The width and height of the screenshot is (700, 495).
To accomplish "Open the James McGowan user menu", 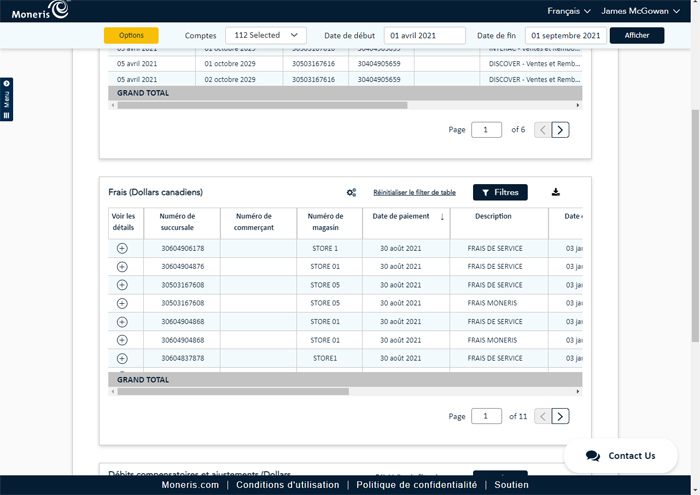I will (640, 11).
